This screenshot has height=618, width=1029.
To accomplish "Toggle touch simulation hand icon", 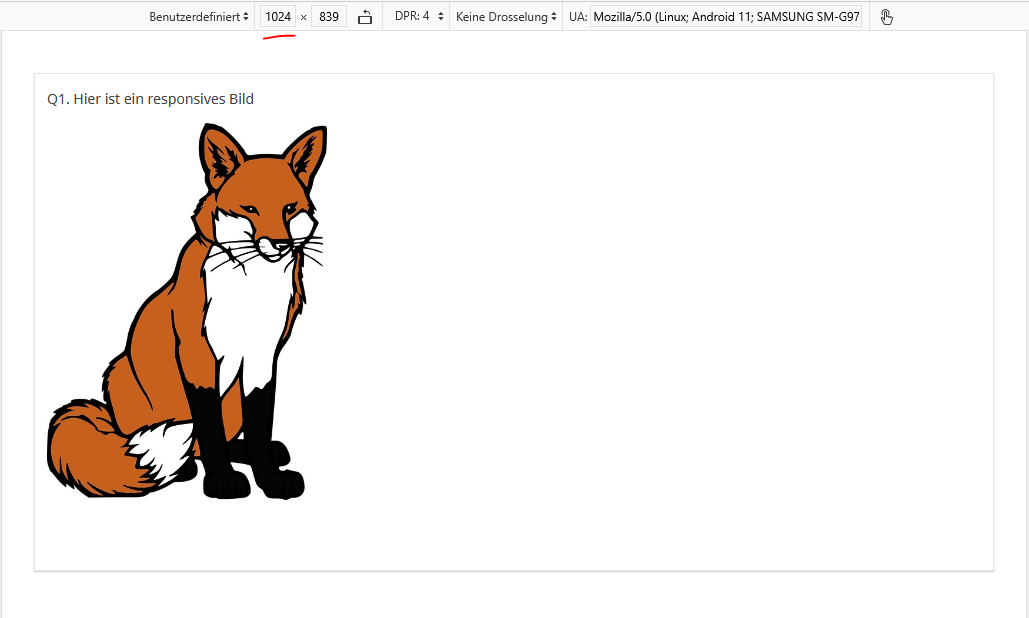I will point(886,17).
